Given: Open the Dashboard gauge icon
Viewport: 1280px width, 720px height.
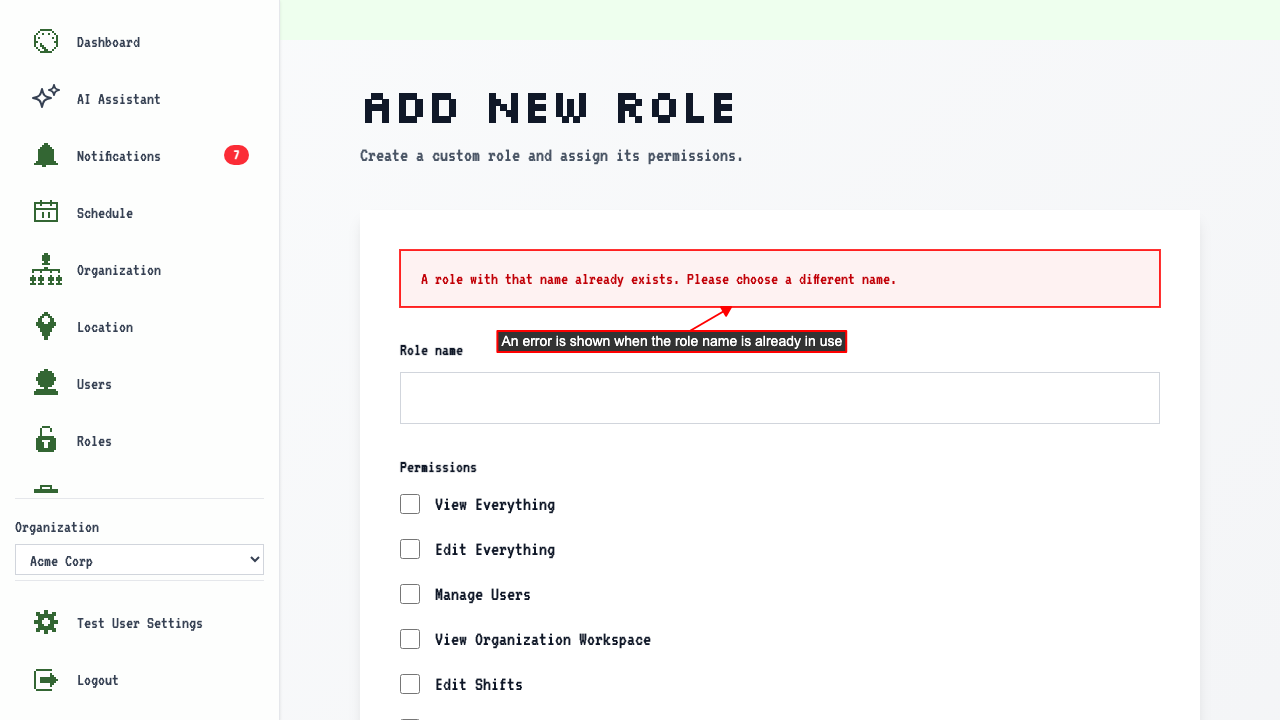Looking at the screenshot, I should 46,41.
